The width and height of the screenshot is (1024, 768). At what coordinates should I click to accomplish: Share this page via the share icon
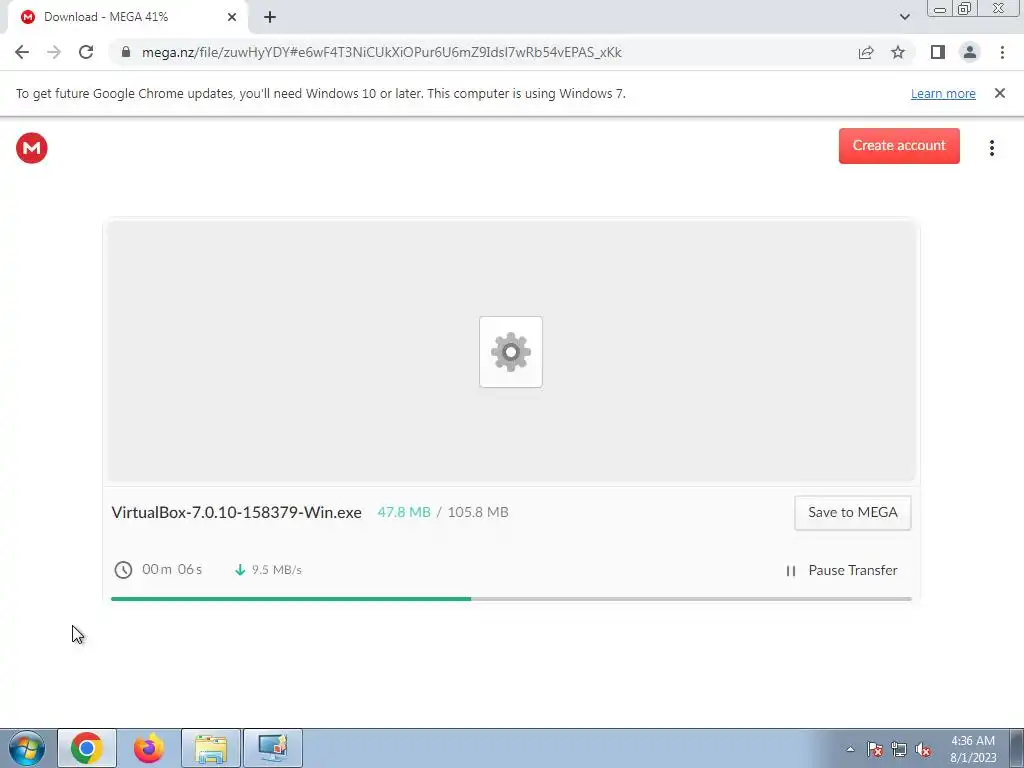(866, 52)
